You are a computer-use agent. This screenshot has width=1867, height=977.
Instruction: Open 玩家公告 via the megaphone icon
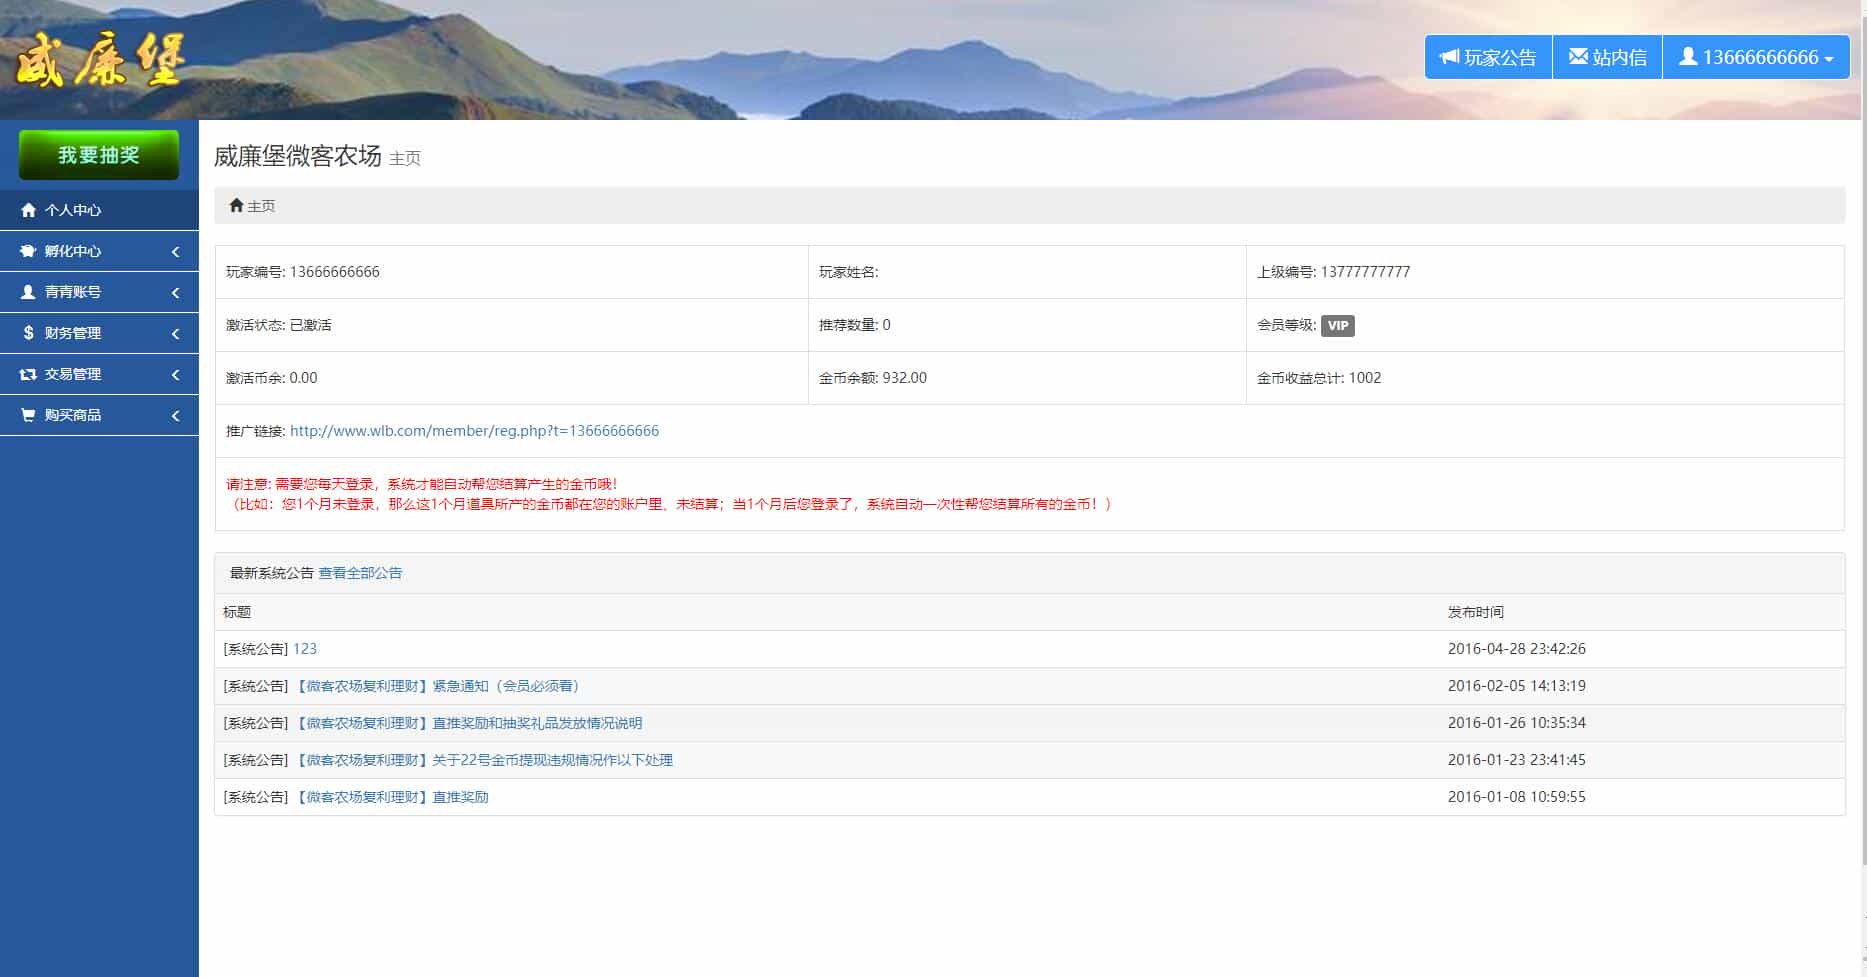(1449, 57)
